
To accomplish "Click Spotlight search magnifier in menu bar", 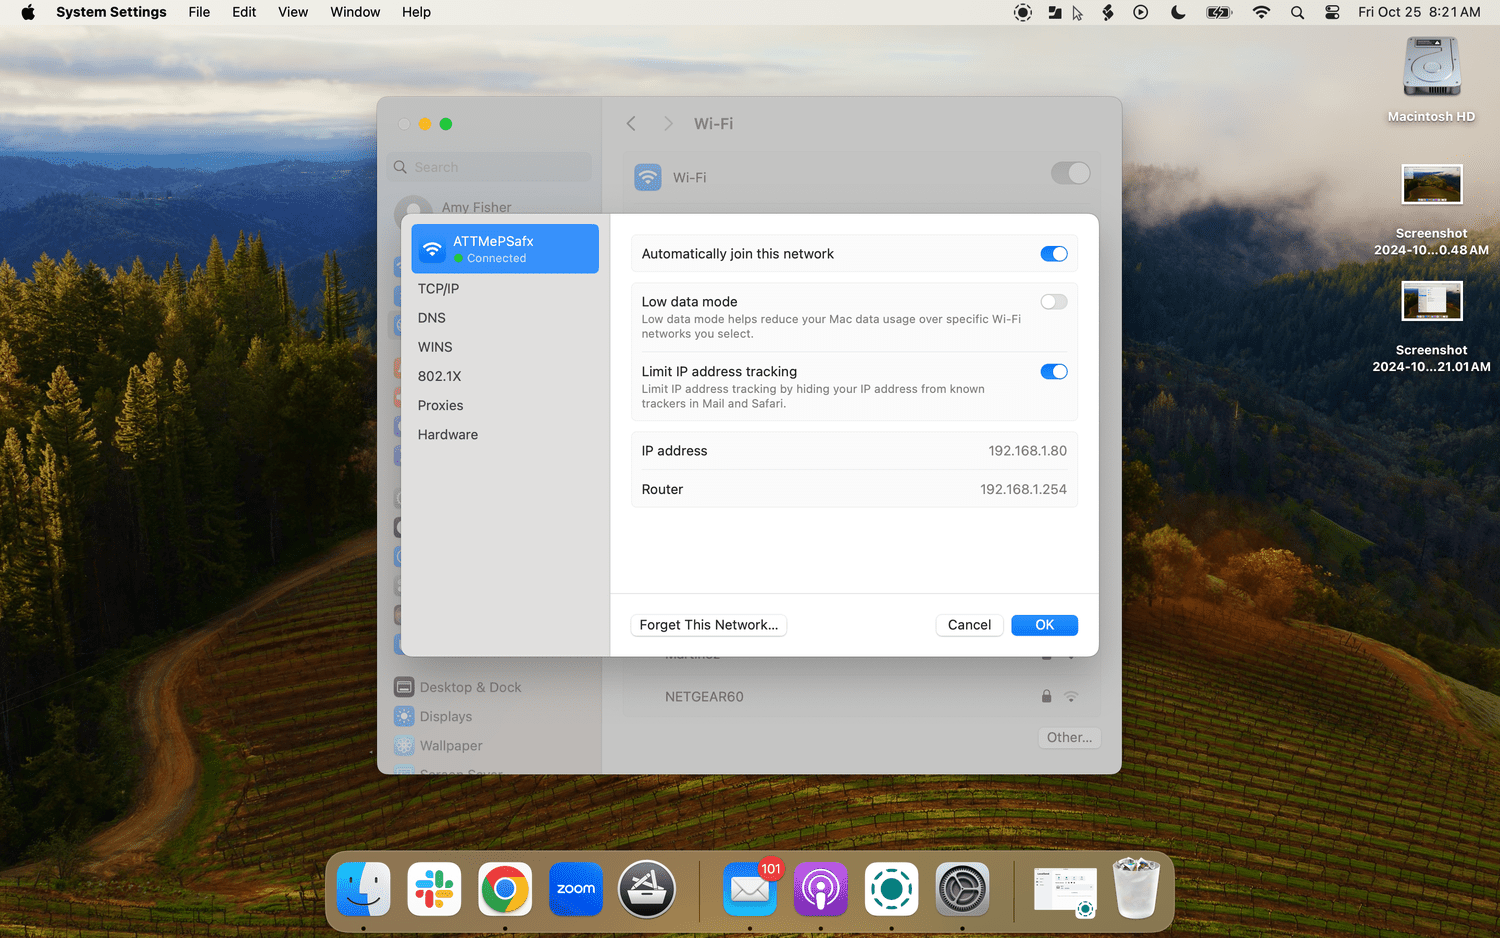I will click(x=1297, y=13).
